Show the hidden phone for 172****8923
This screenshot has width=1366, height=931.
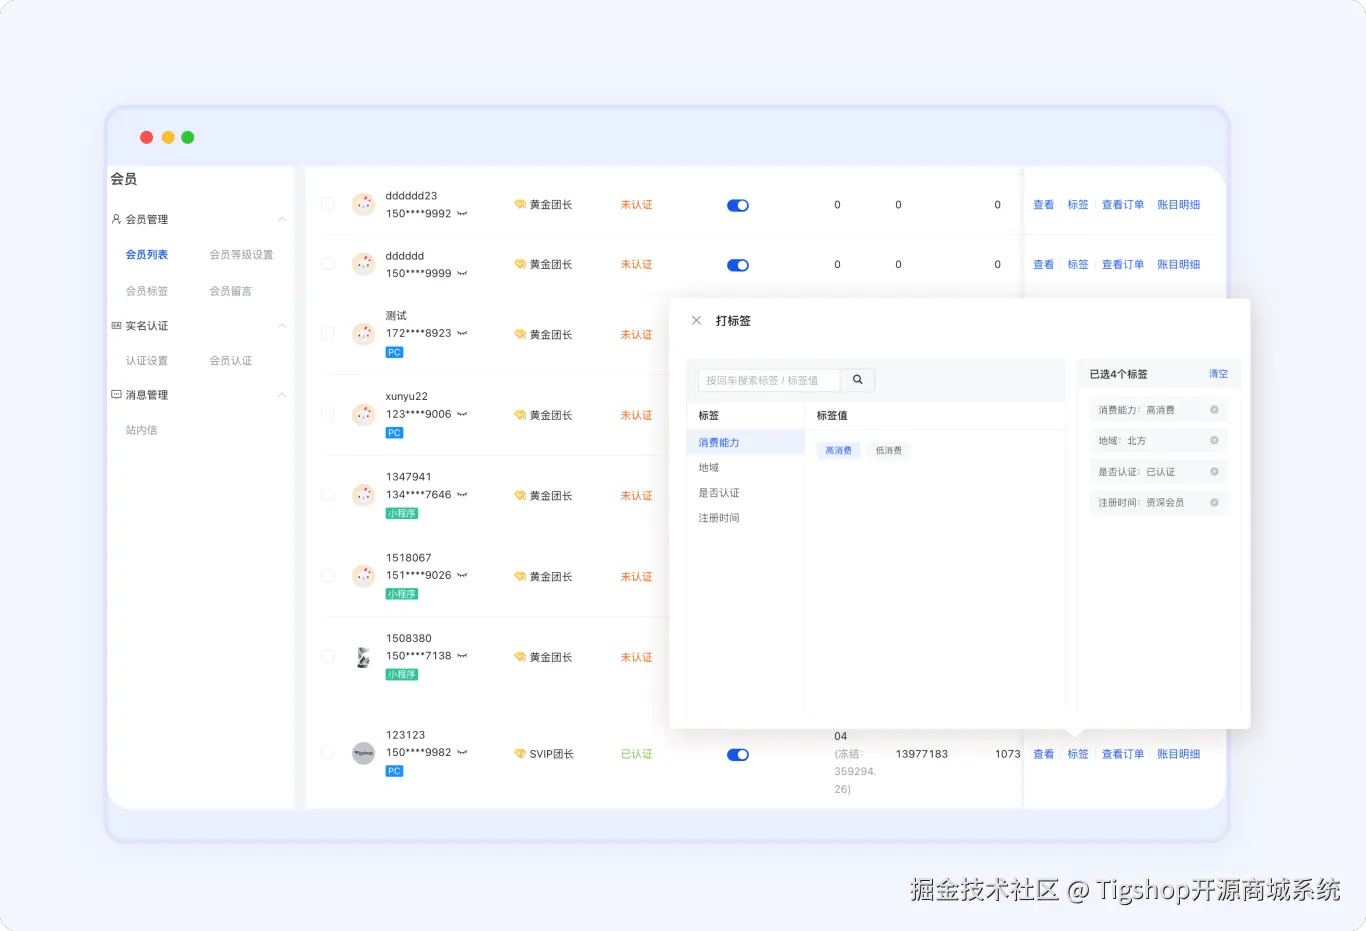(462, 334)
